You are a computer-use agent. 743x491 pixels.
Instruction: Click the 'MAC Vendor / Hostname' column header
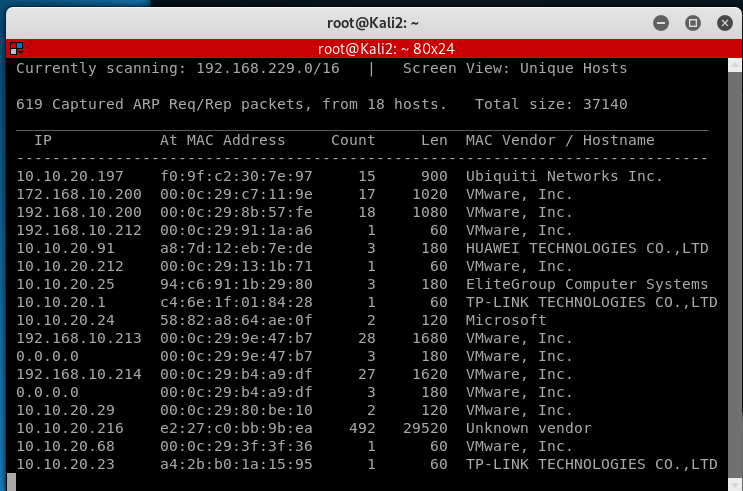pyautogui.click(x=560, y=140)
